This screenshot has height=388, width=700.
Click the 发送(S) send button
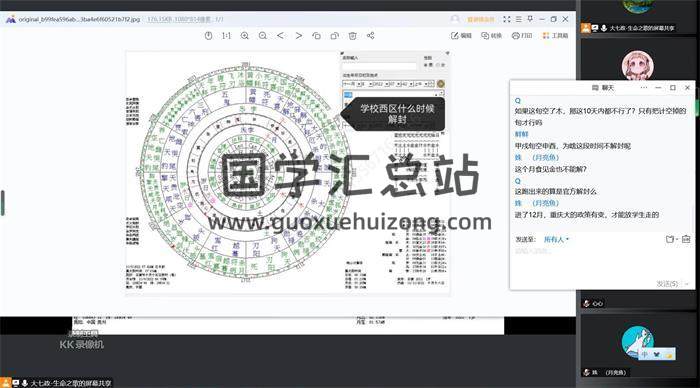click(x=667, y=284)
